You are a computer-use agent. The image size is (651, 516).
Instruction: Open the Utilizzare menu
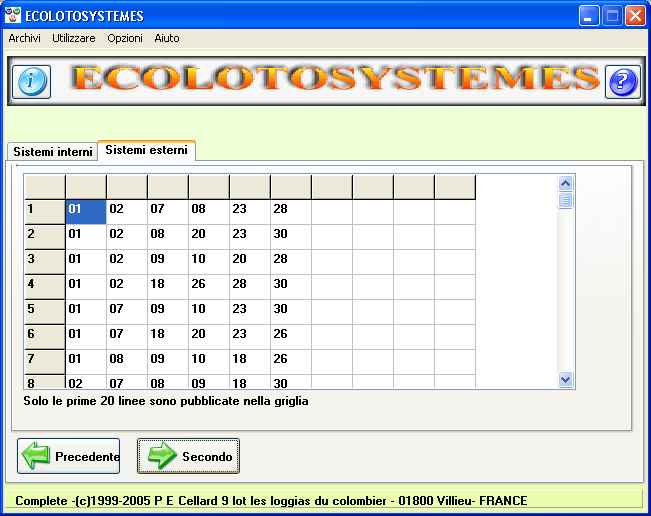74,38
